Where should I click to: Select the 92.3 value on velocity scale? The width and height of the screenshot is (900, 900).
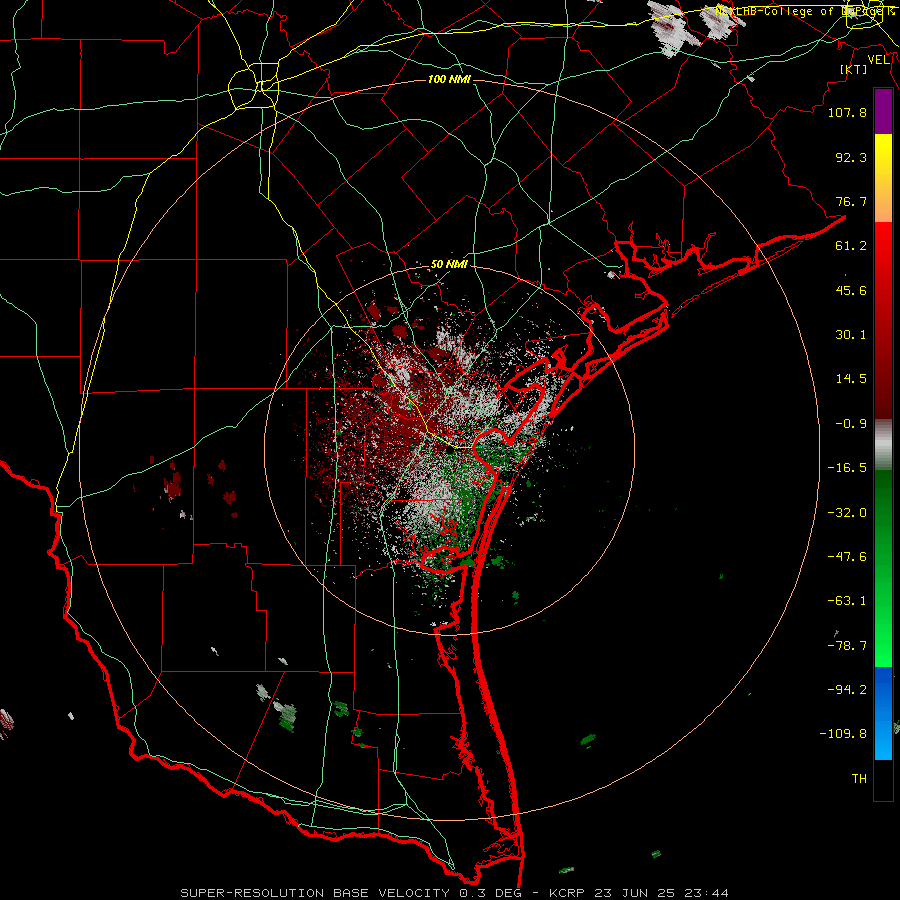pyautogui.click(x=851, y=157)
